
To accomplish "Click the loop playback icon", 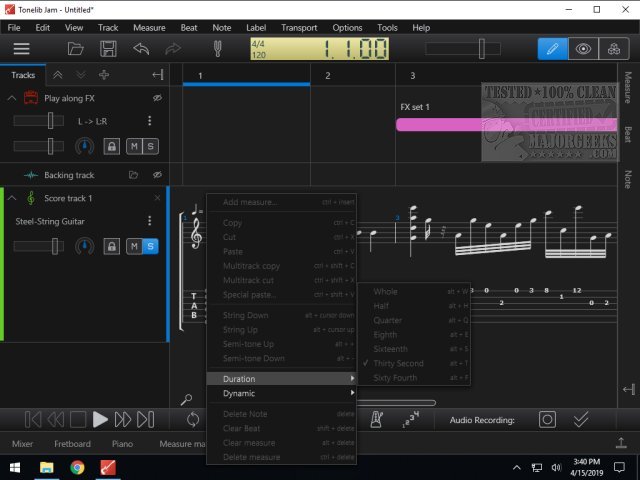I will pos(193,420).
